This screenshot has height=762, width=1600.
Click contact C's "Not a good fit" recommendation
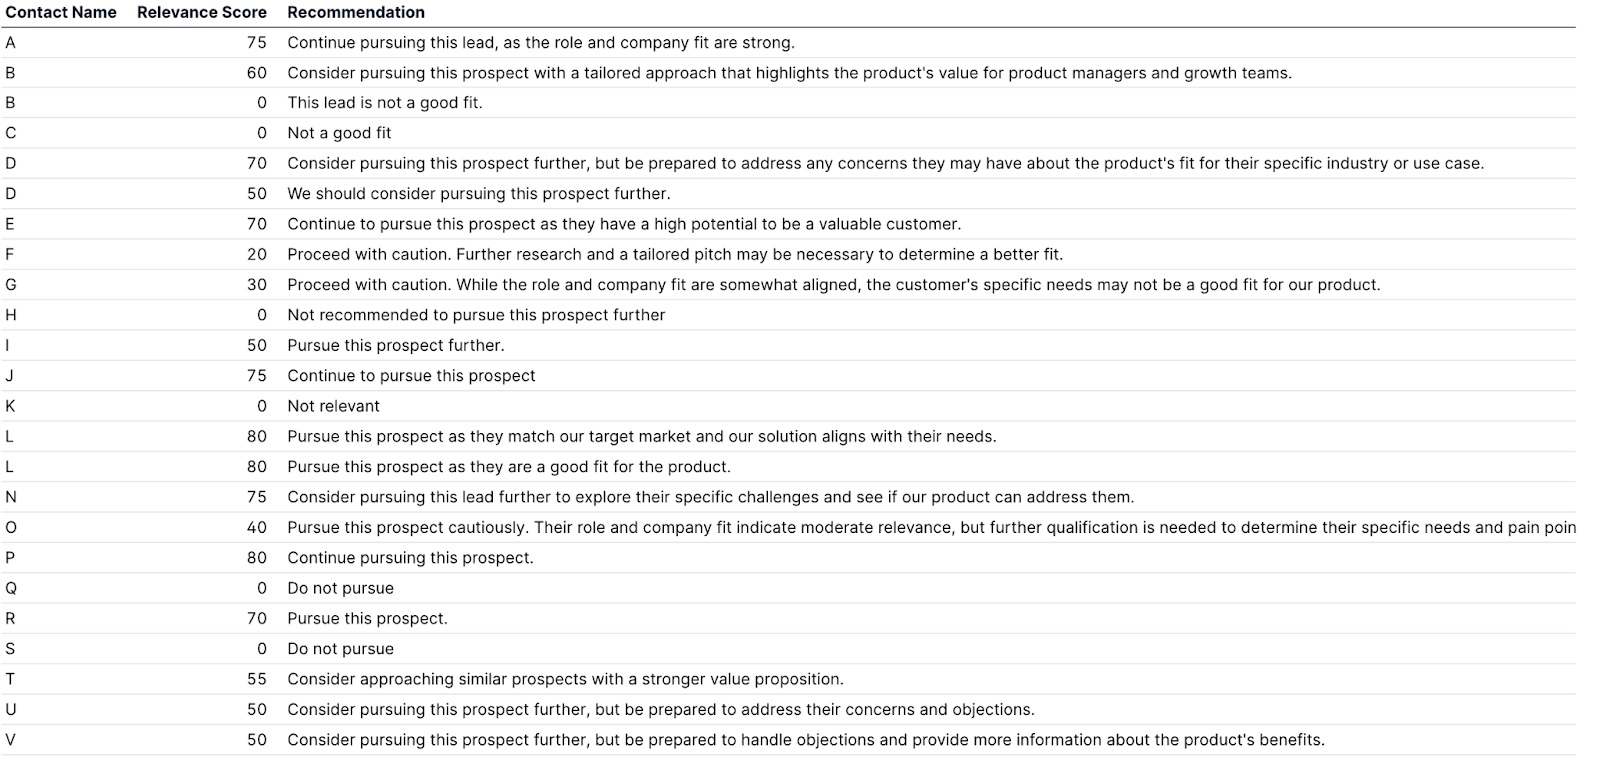tap(339, 133)
